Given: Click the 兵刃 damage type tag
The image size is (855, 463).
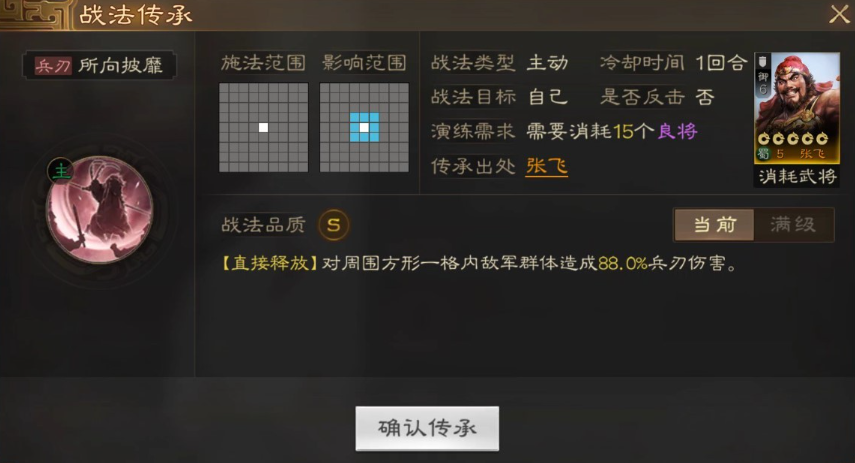Looking at the screenshot, I should tap(53, 66).
